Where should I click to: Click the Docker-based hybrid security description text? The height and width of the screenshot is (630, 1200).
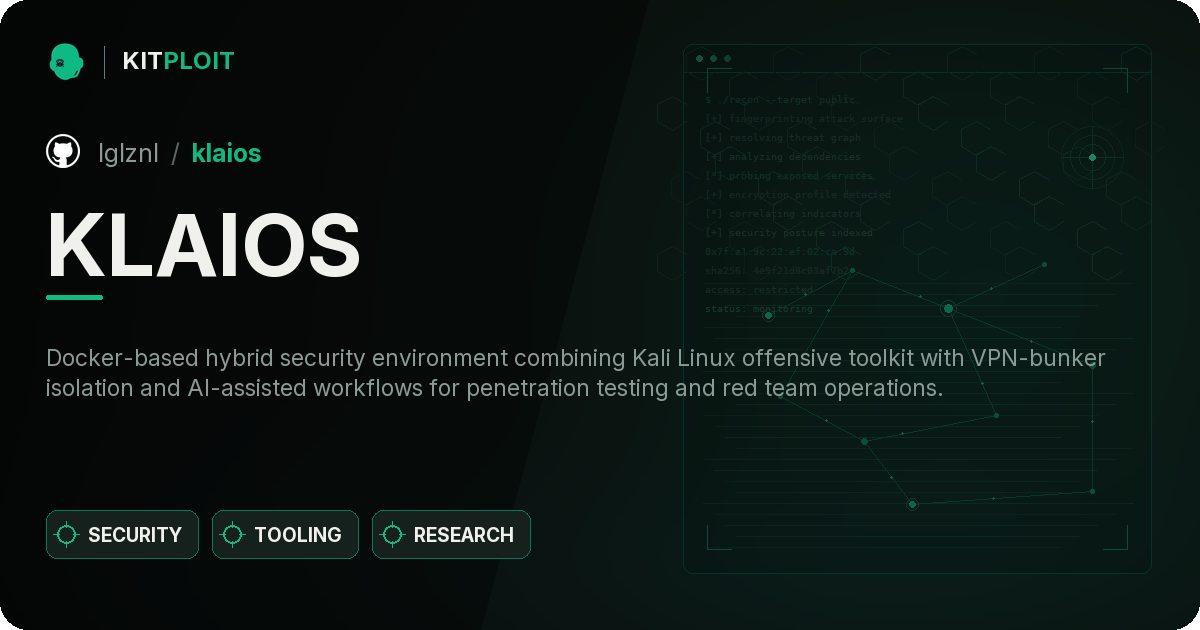coord(575,373)
